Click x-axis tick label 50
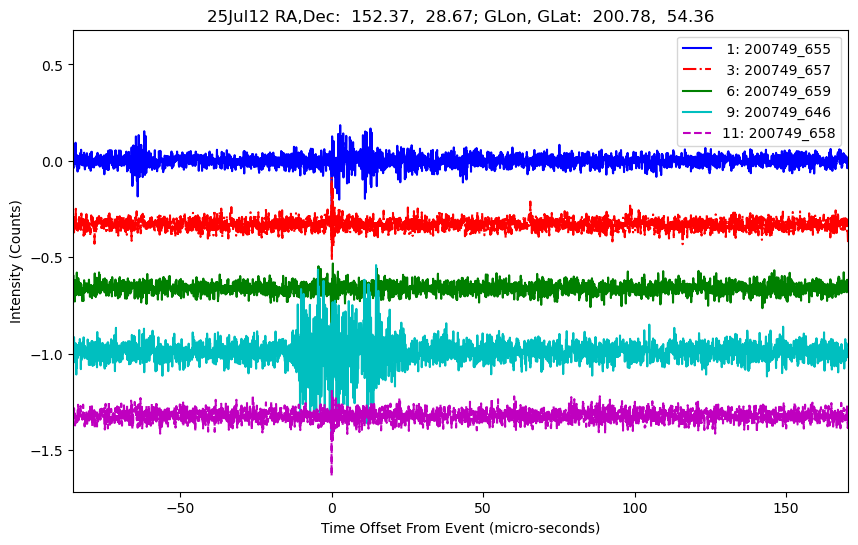Image resolution: width=858 pixels, height=545 pixels. (x=483, y=508)
